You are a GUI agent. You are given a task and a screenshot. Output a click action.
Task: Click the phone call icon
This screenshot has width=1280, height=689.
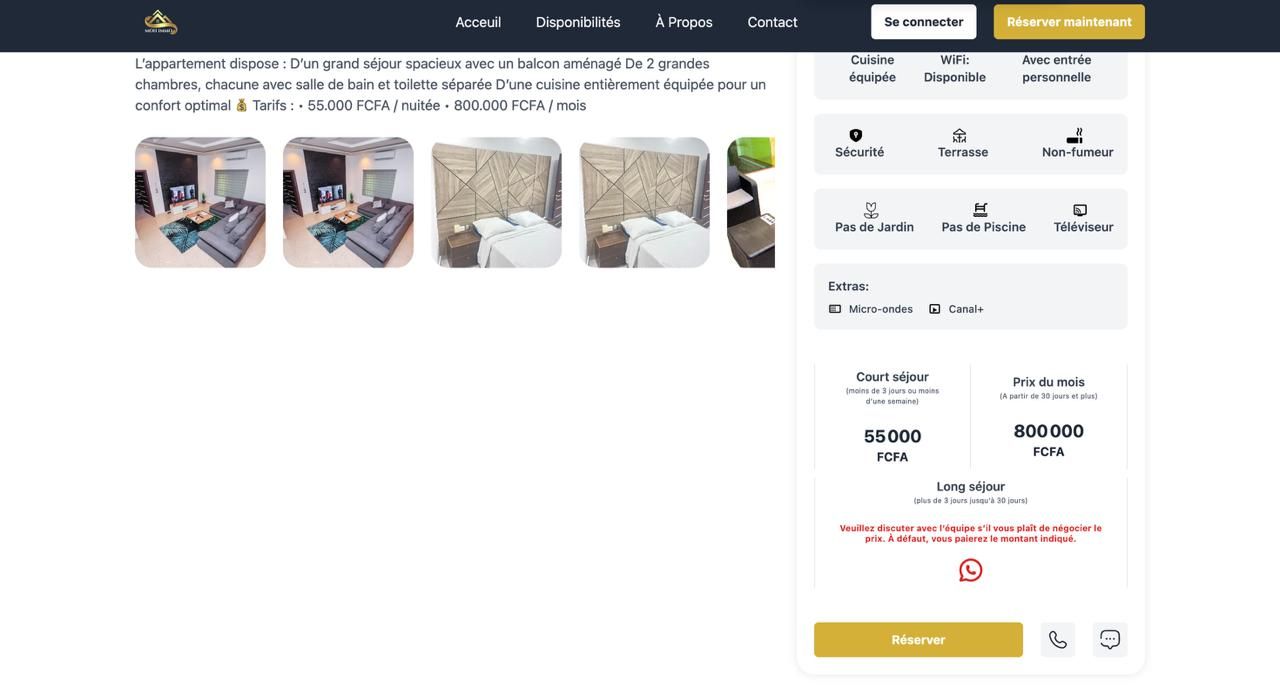[1057, 640]
